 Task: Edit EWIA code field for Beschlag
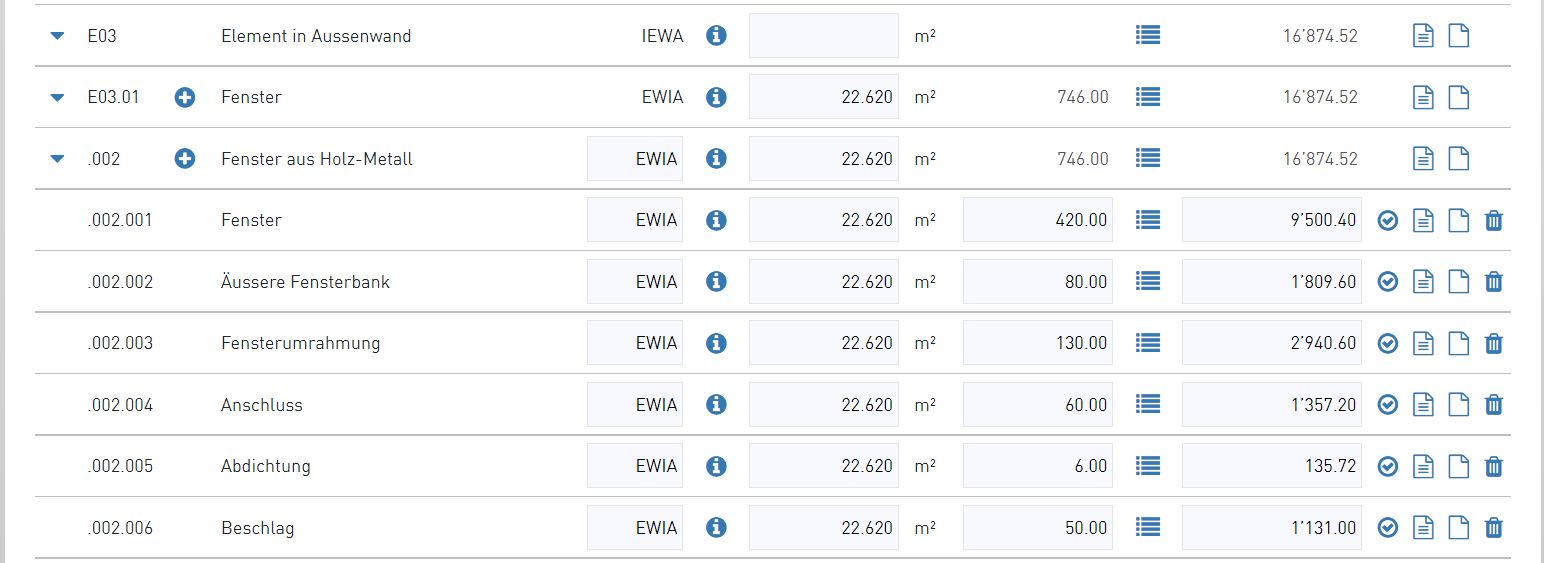[635, 528]
